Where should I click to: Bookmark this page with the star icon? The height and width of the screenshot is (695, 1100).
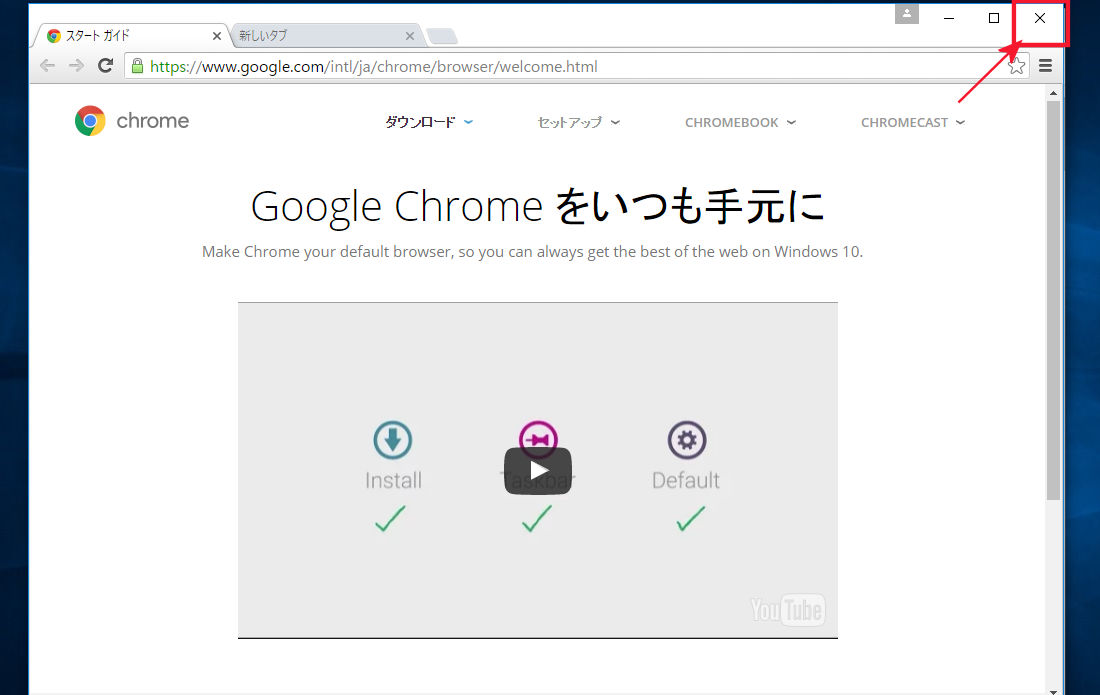pos(1017,66)
